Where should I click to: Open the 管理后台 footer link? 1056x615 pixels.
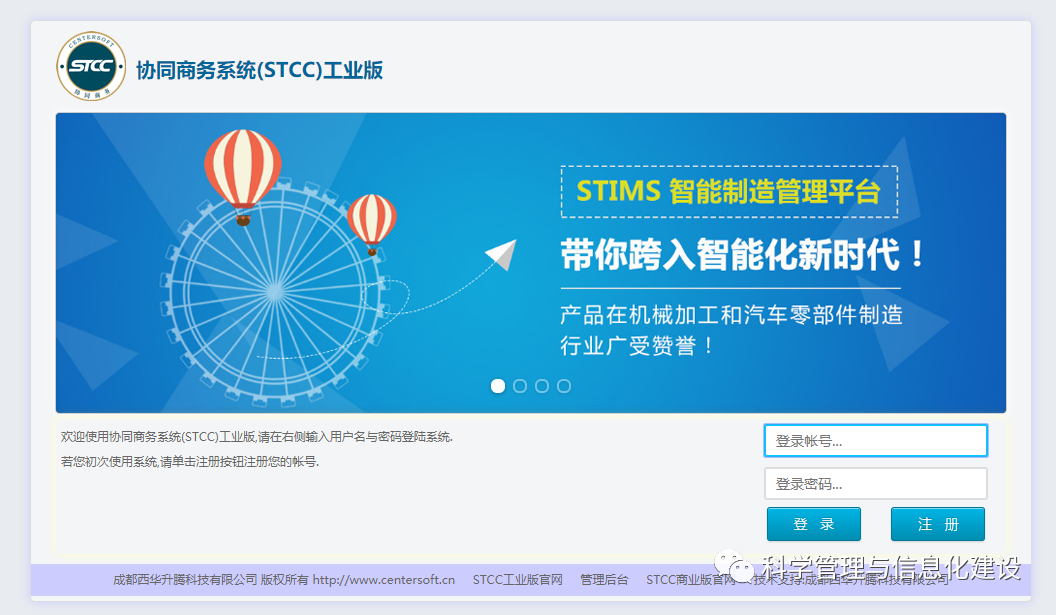(x=604, y=580)
